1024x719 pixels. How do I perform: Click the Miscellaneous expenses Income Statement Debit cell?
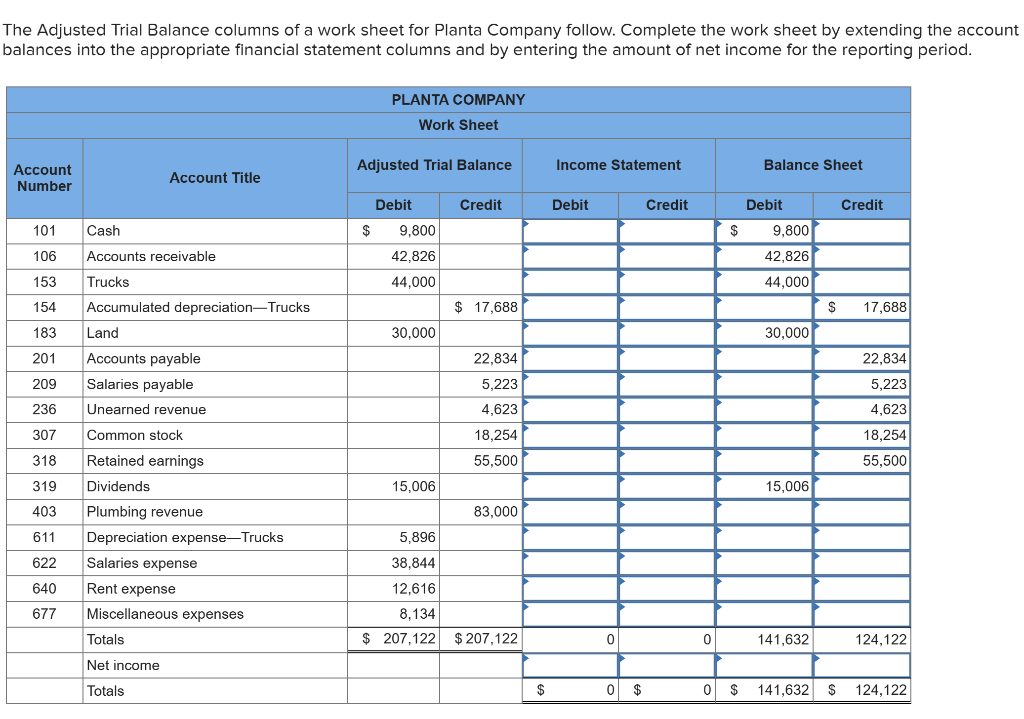pyautogui.click(x=570, y=614)
